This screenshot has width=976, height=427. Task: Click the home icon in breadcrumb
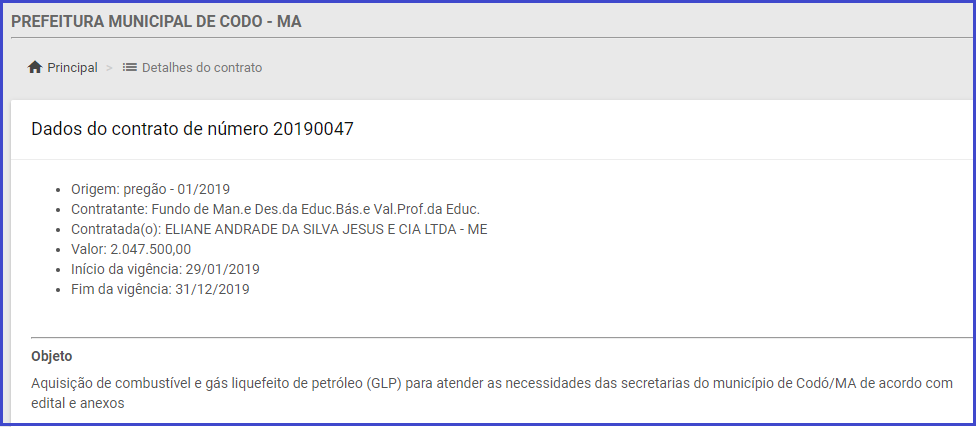(x=35, y=68)
